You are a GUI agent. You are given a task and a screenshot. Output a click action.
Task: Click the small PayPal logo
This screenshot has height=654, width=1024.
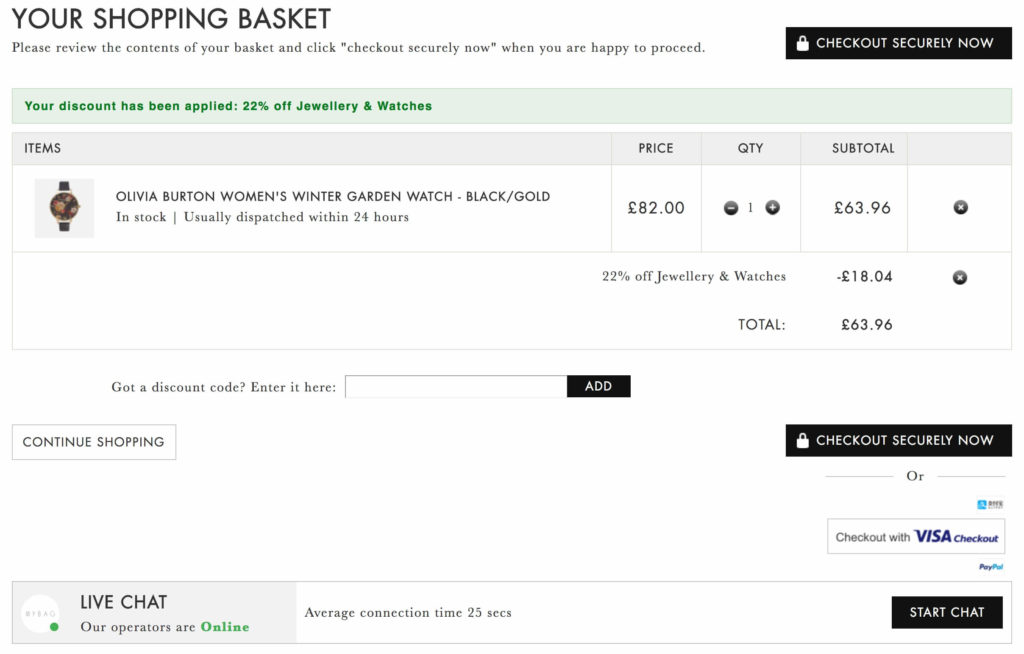click(991, 567)
